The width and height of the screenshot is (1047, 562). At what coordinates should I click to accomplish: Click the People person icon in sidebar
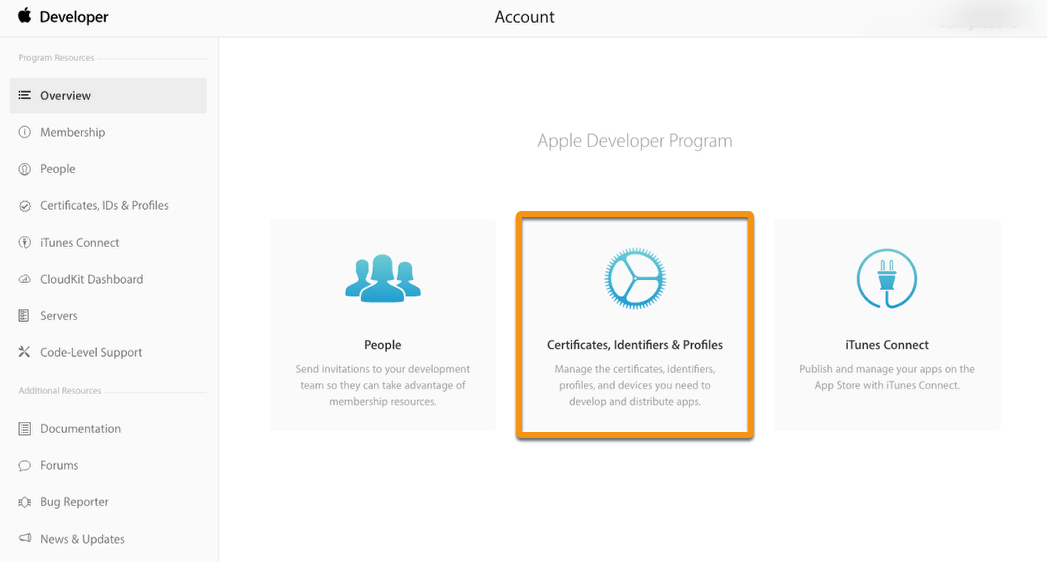pyautogui.click(x=25, y=169)
